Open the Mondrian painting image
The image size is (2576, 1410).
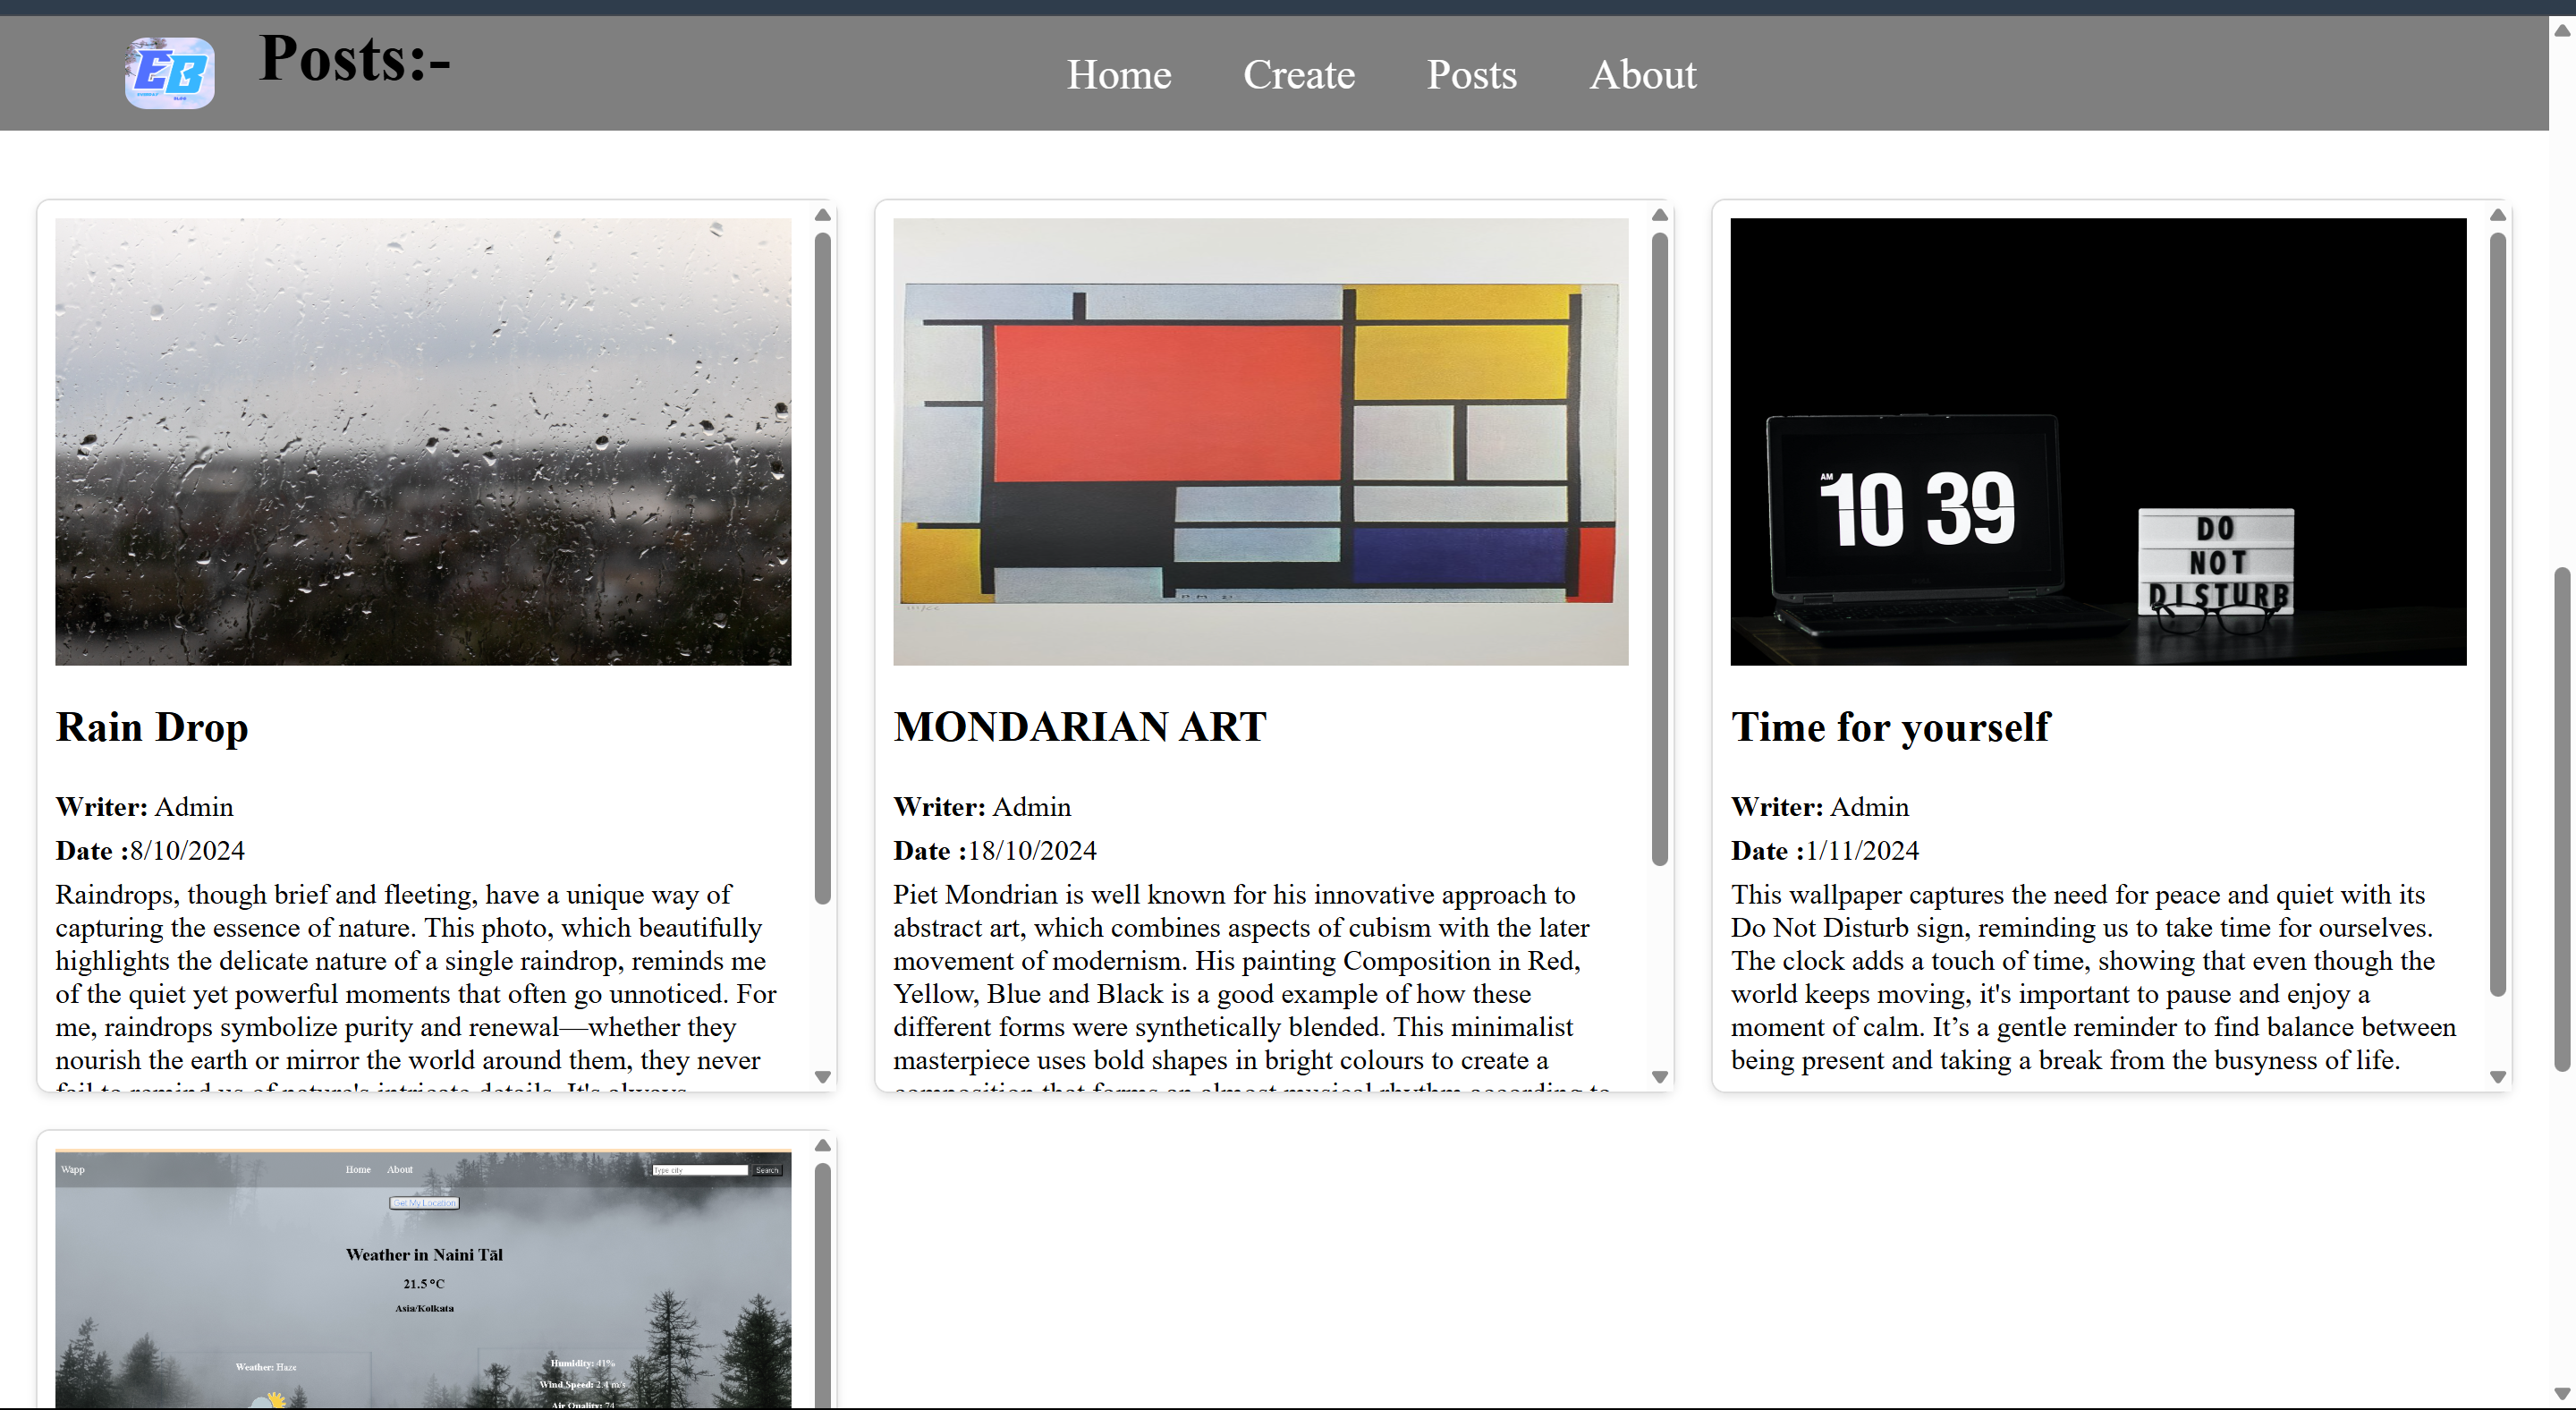(1260, 441)
